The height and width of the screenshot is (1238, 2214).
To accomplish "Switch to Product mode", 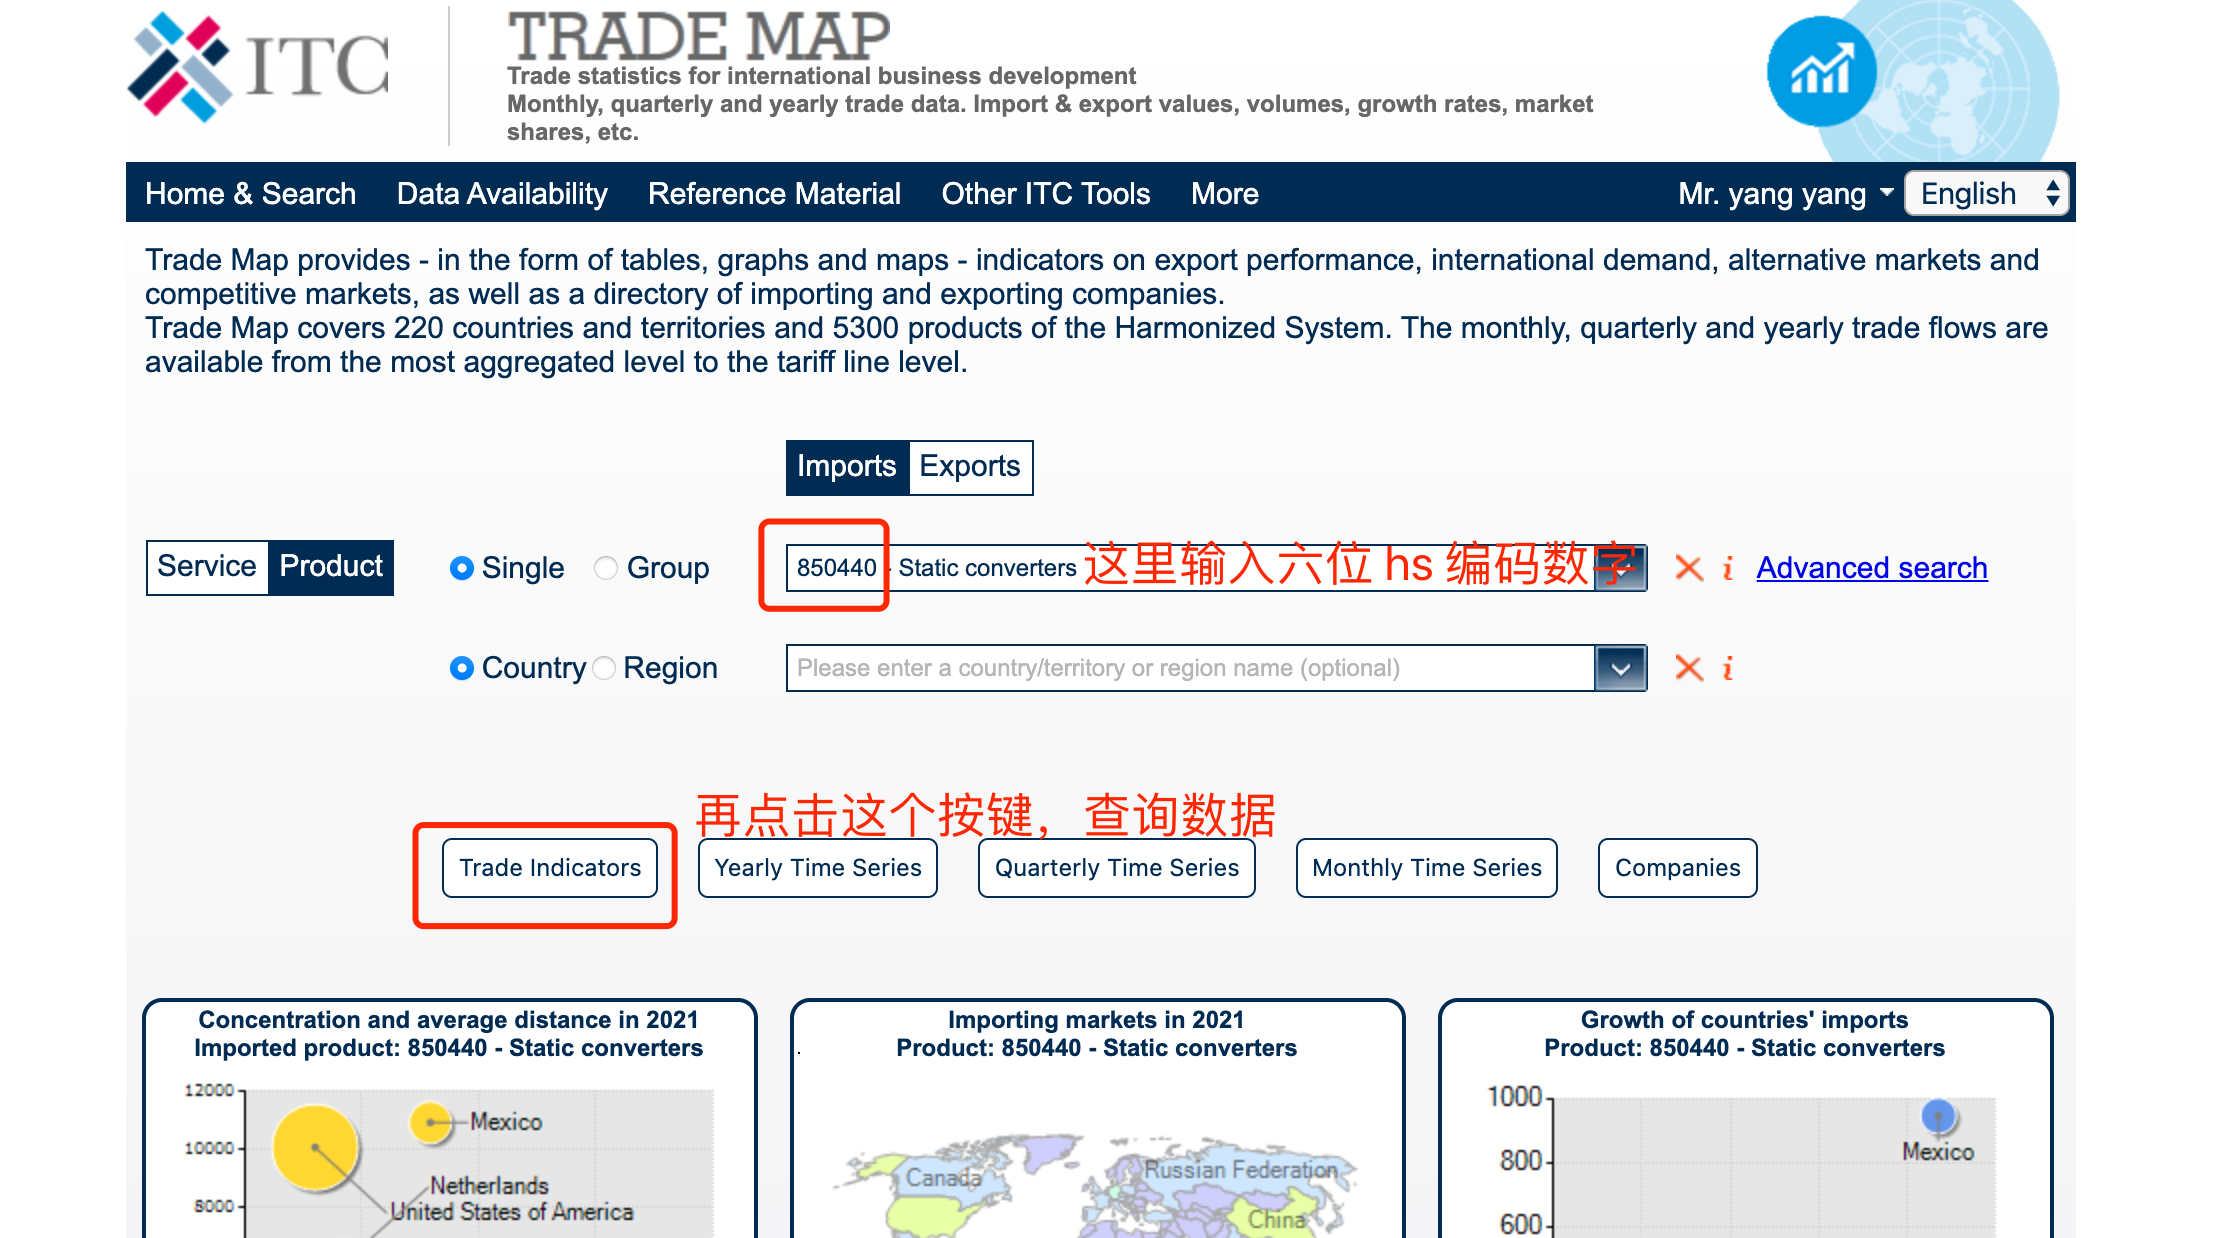I will pyautogui.click(x=331, y=567).
